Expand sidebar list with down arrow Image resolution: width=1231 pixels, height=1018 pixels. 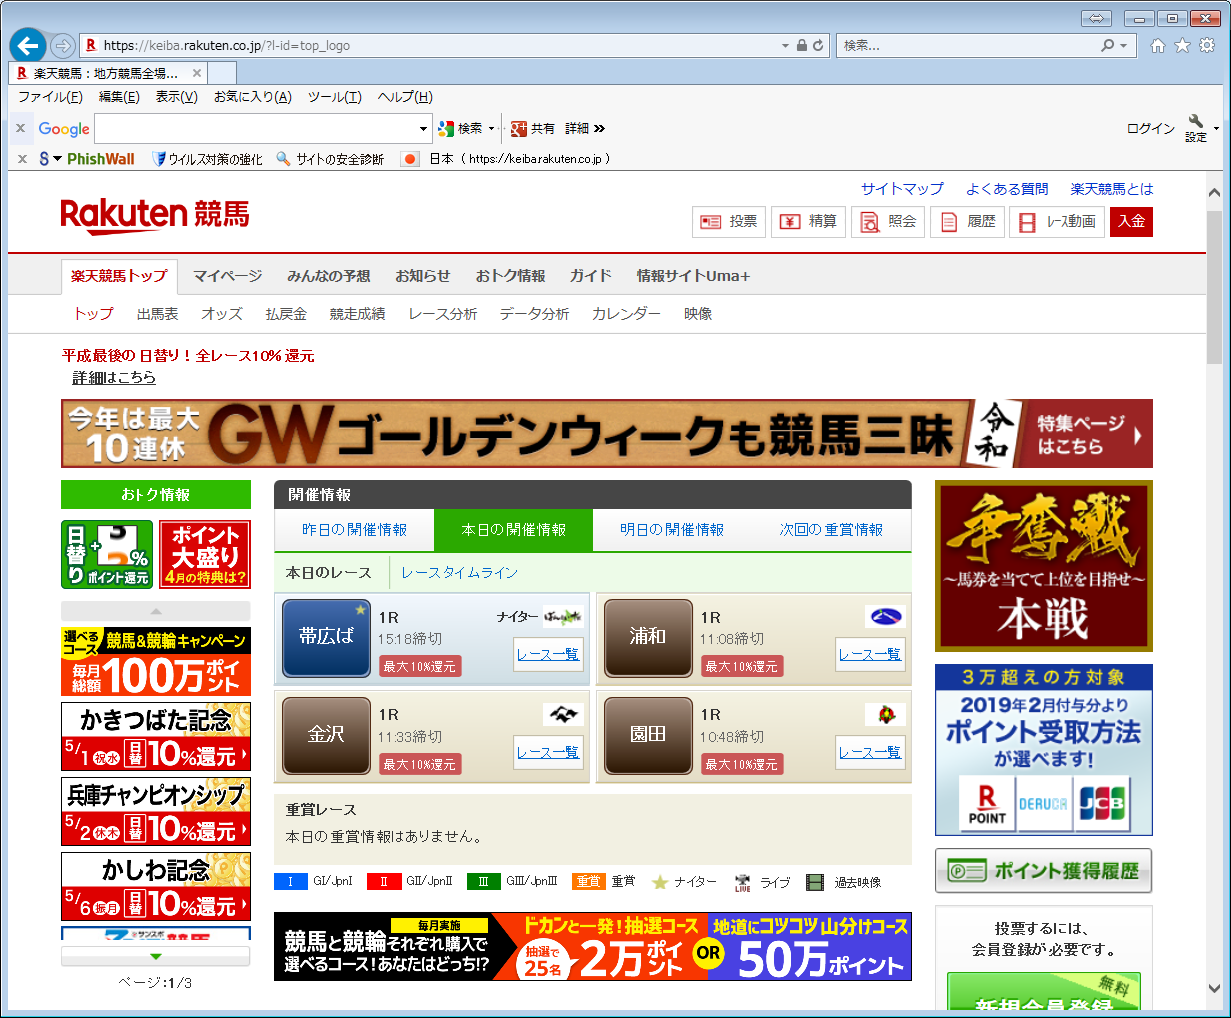[156, 956]
